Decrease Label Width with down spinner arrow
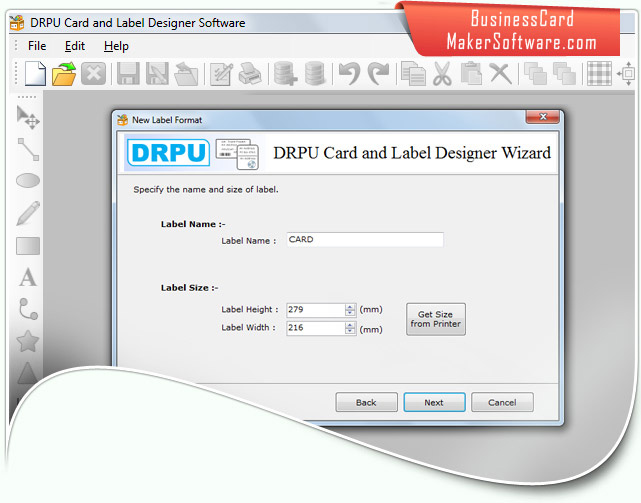 tap(350, 330)
